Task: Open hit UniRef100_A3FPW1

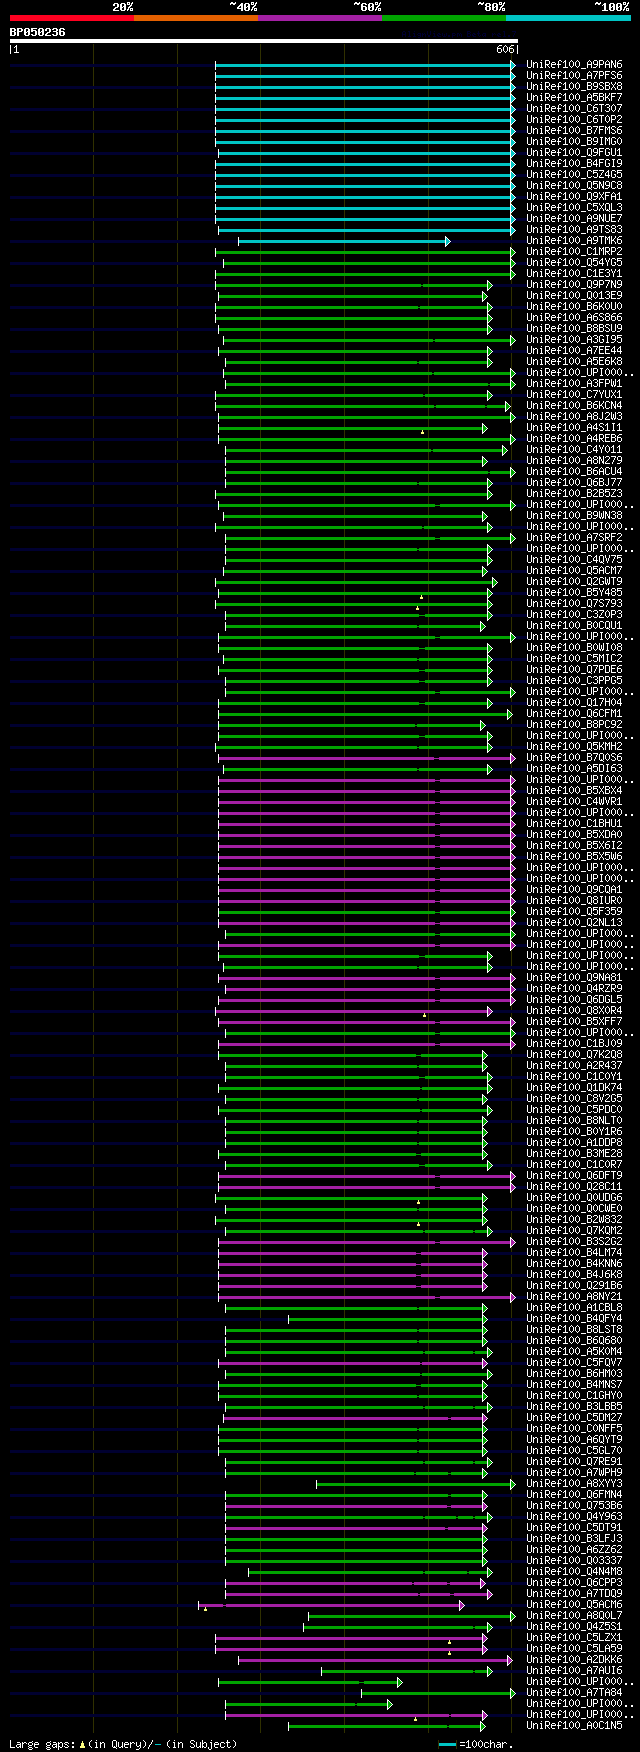Action: [x=574, y=383]
